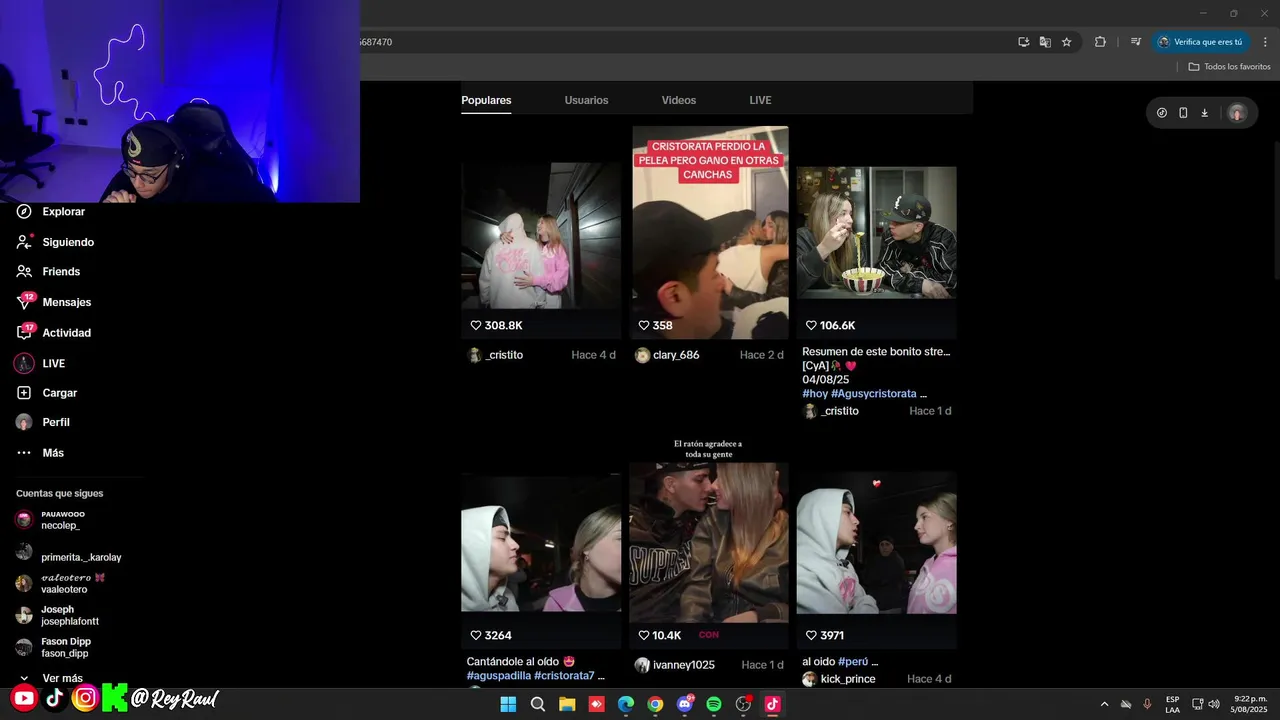Viewport: 1280px width, 720px height.
Task: Click Chrome install app icon in address bar
Action: tap(1023, 42)
